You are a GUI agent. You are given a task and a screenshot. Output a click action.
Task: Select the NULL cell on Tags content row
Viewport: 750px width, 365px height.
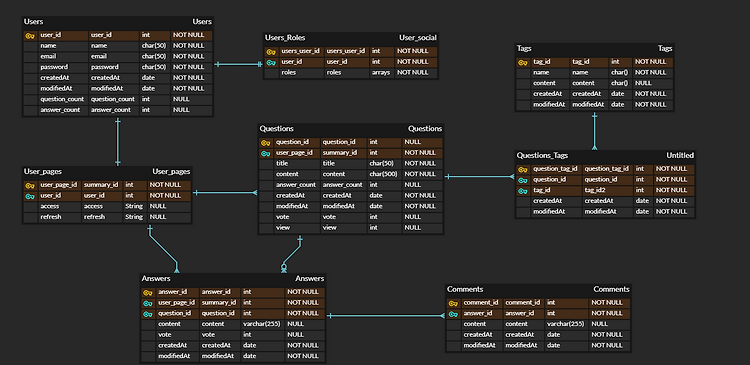point(653,83)
